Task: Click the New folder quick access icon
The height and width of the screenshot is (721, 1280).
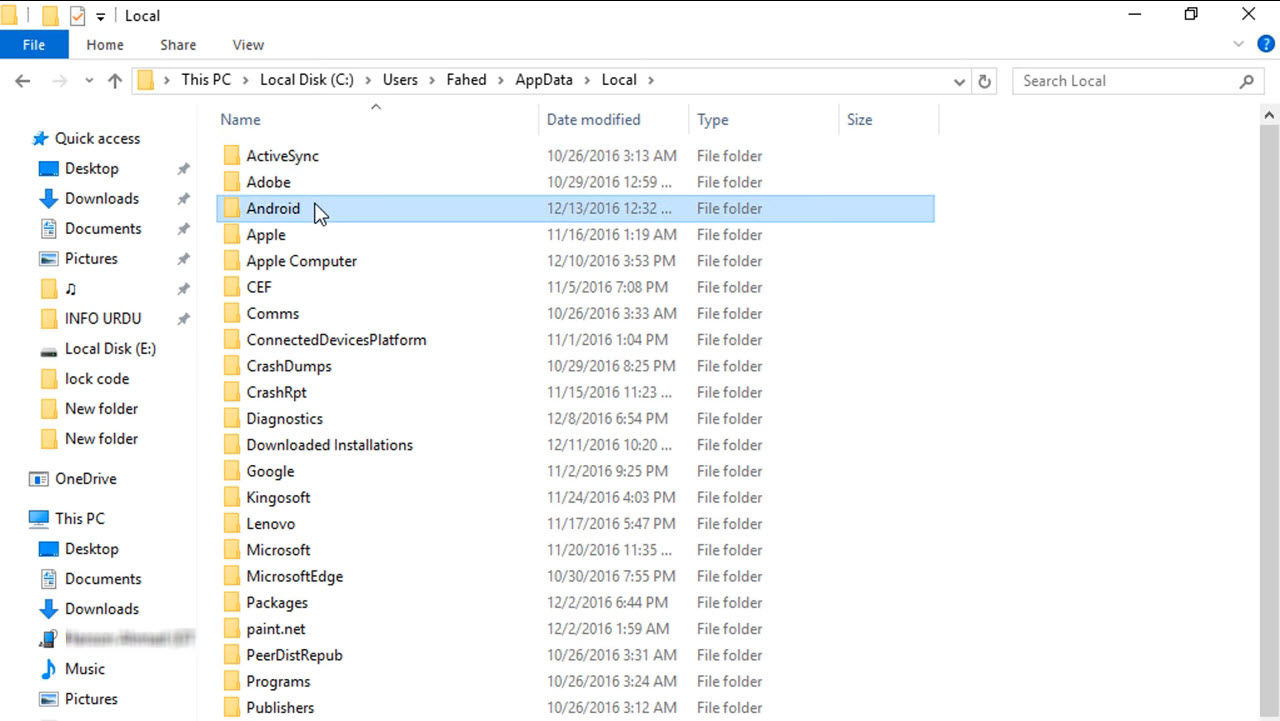Action: click(x=49, y=16)
